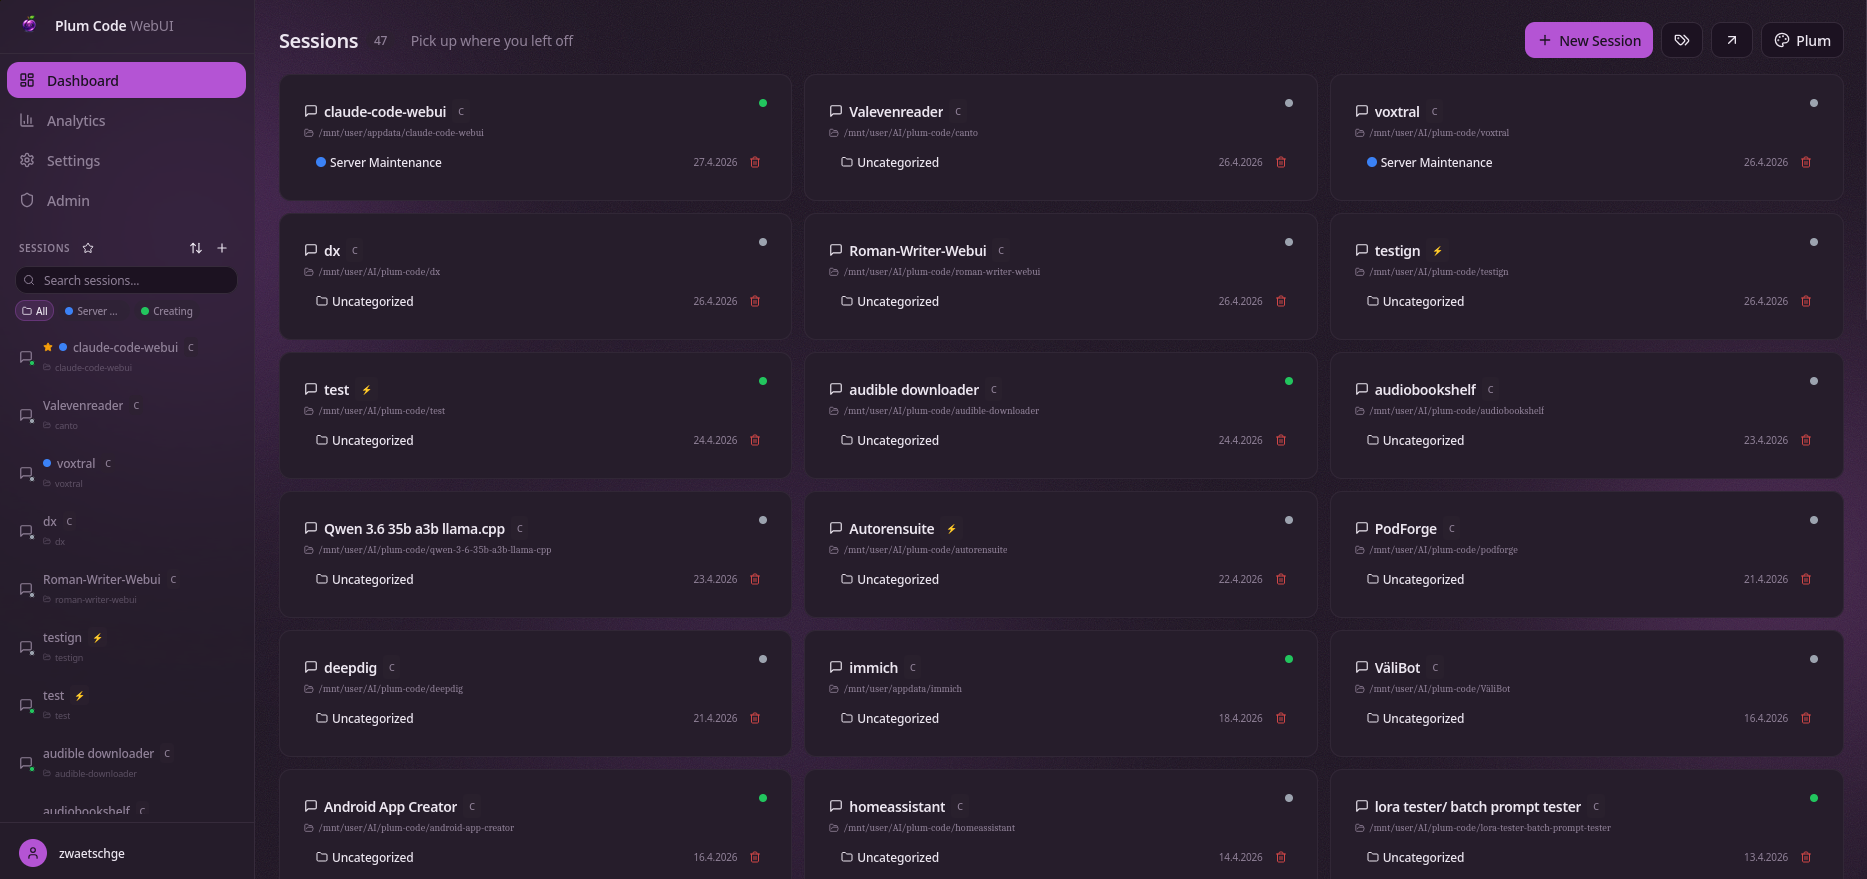The height and width of the screenshot is (879, 1867).
Task: Click the sort sessions arrows icon
Action: pyautogui.click(x=196, y=248)
